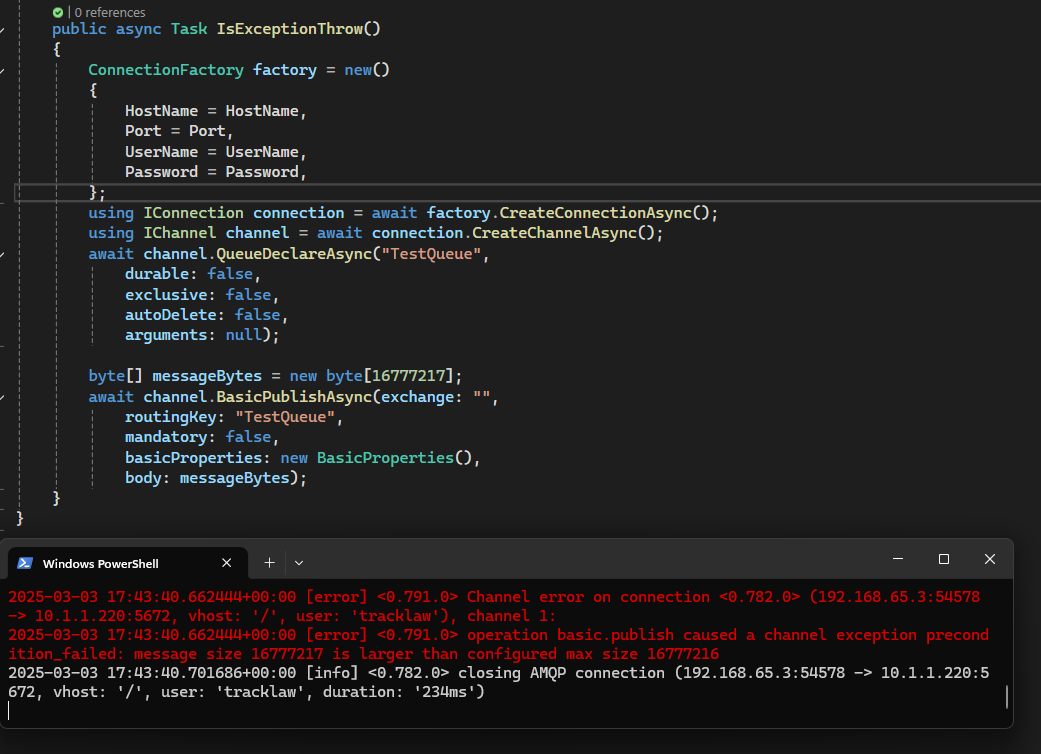Click the 'UserName = UserName,' line

216,151
